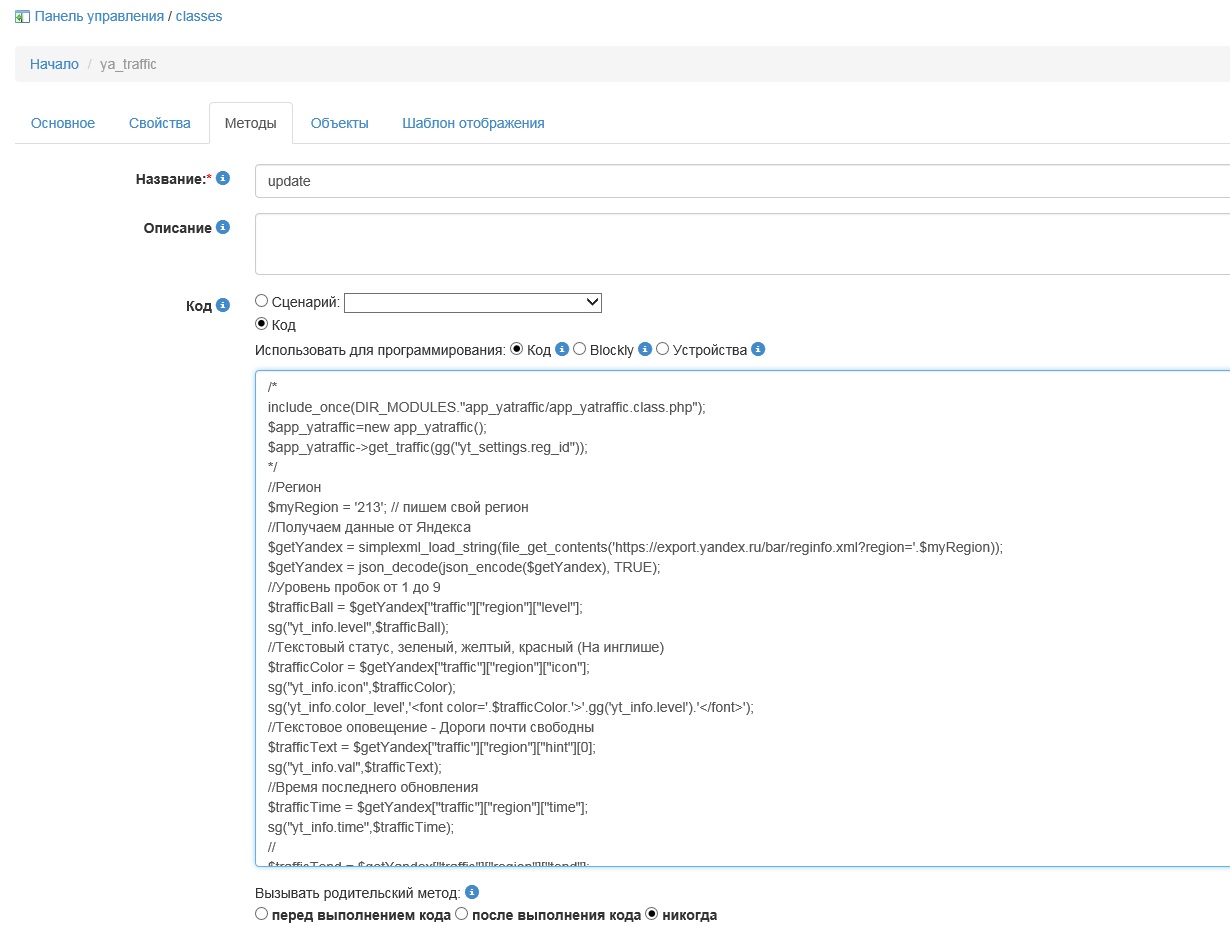Go to the Шаблон отображения tab
1230x935 pixels.
[473, 123]
